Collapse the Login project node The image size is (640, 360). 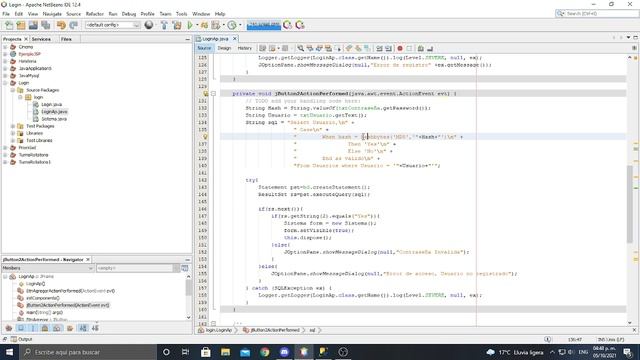click(x=5, y=83)
